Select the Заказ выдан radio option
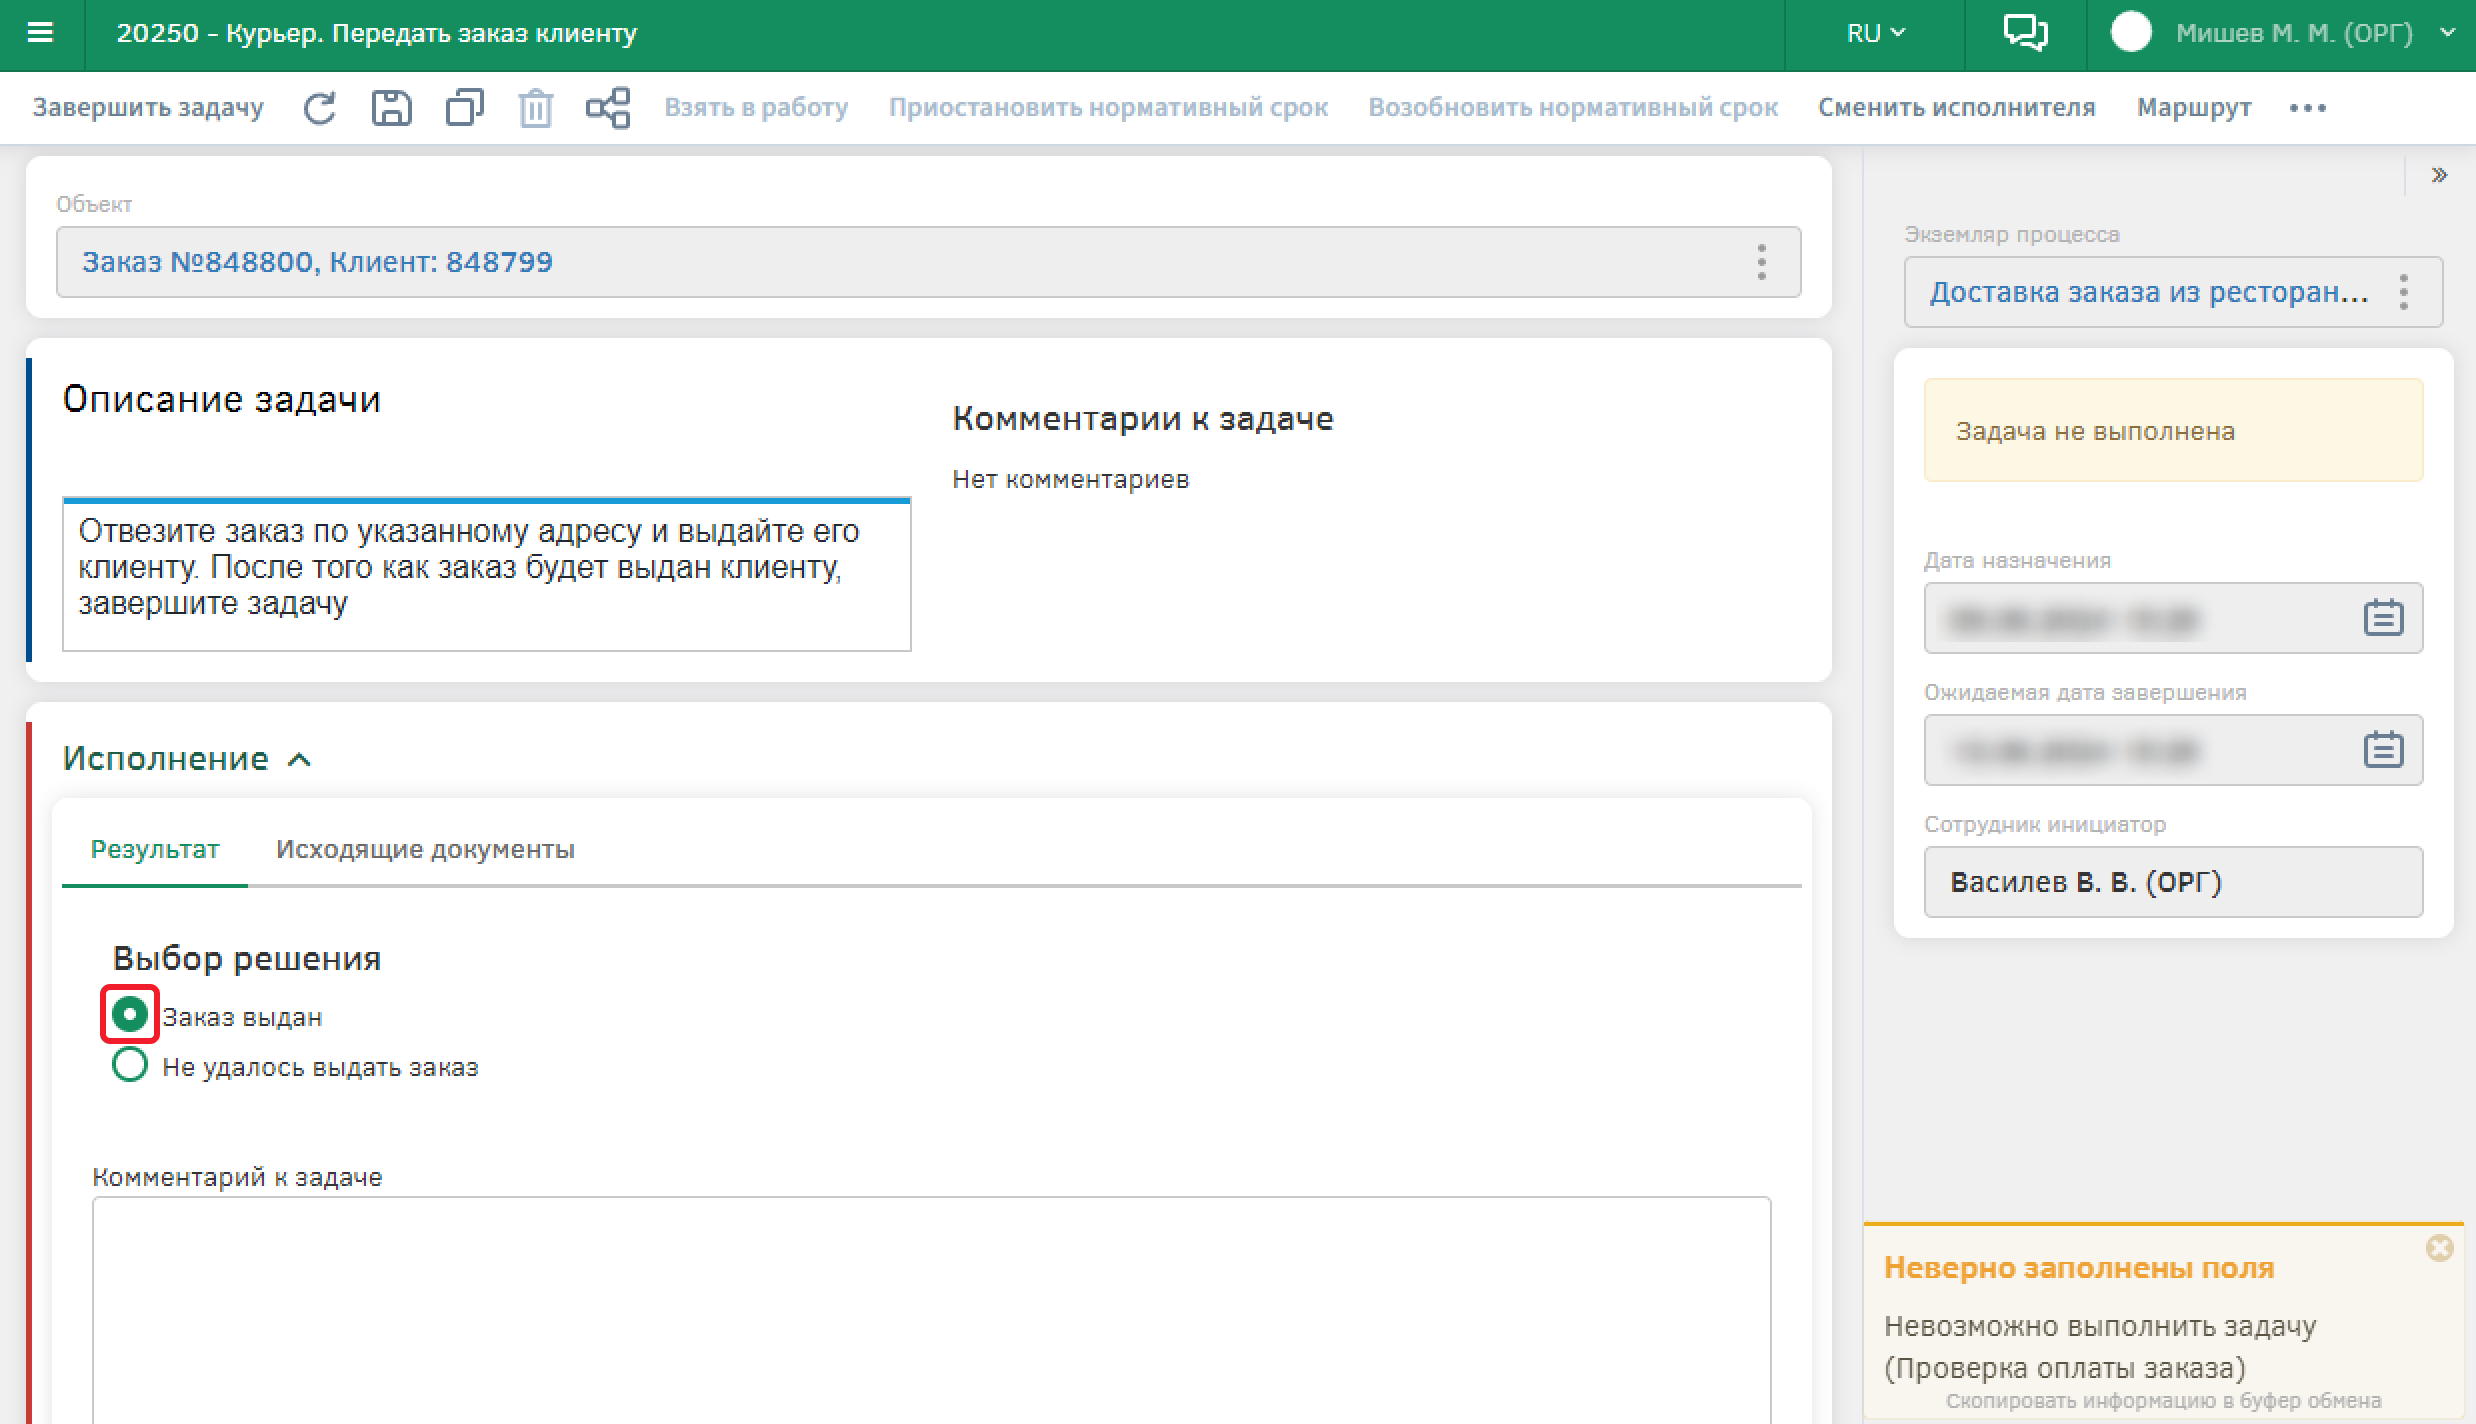Screen dimensions: 2476x1424 [130, 1015]
